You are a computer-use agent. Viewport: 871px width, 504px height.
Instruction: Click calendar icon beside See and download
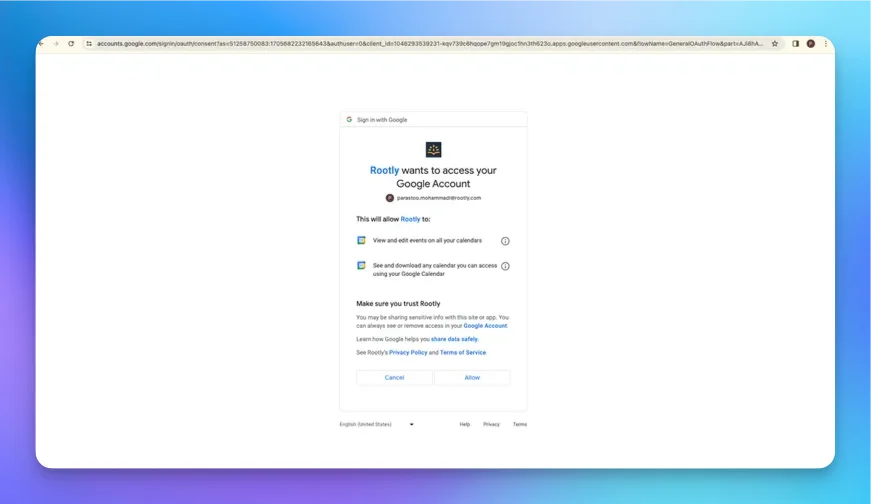(x=361, y=266)
